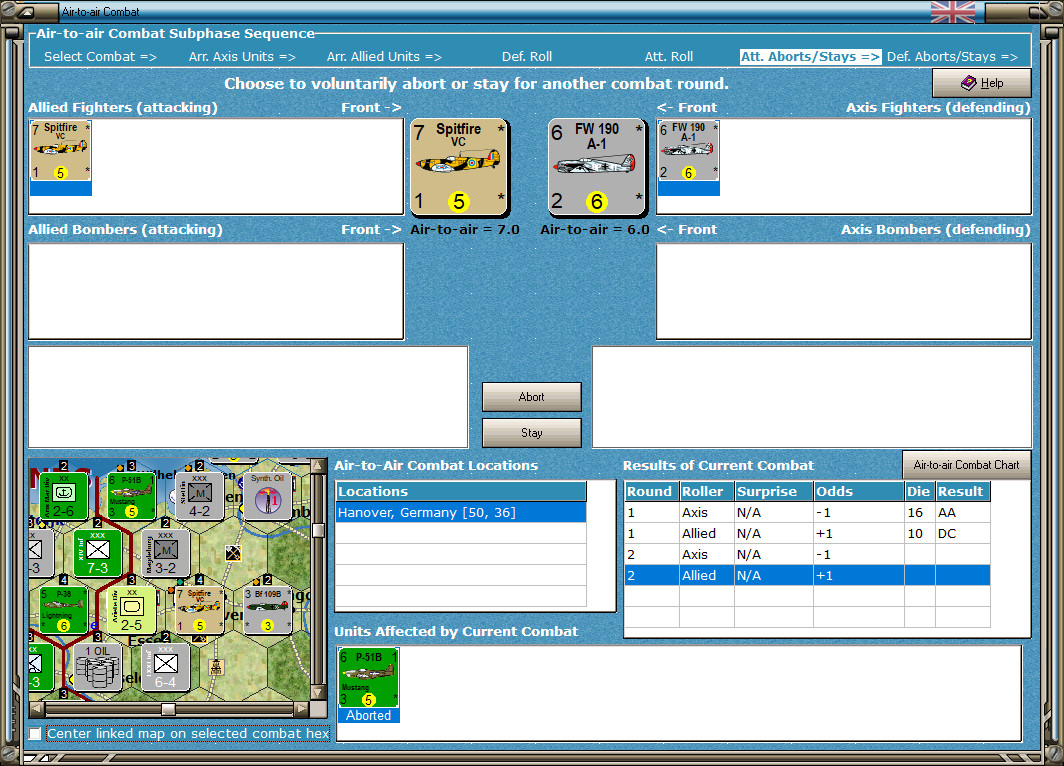This screenshot has height=766, width=1064.
Task: Click the 1 OIL barrels counter on the map
Action: point(97,667)
